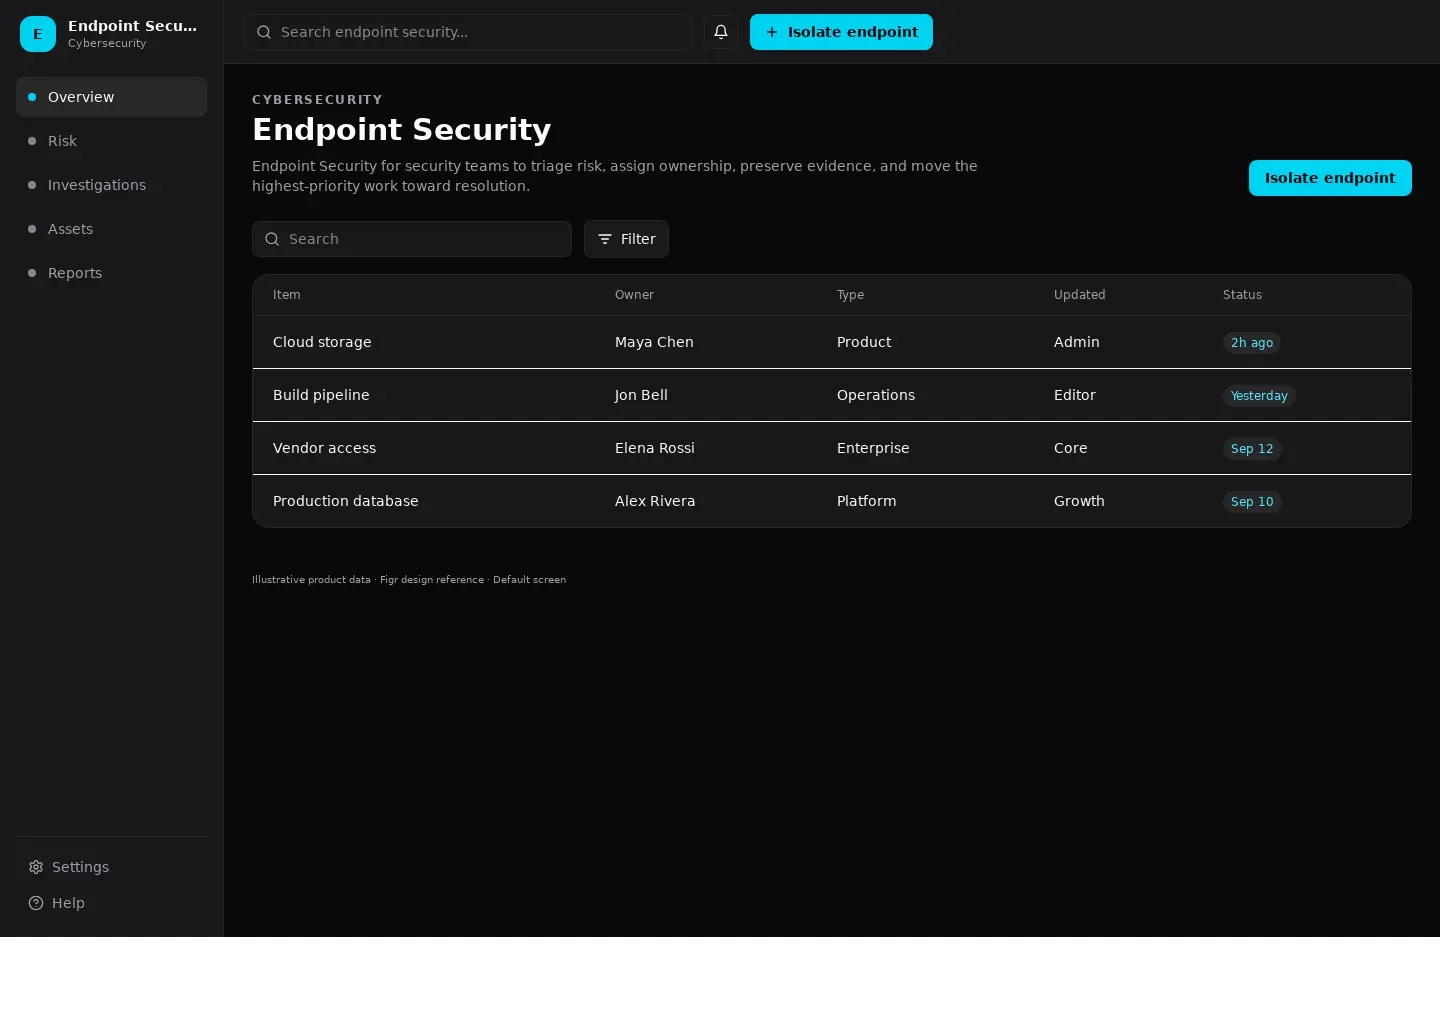Viewport: 1440px width, 1024px height.
Task: Click the table Search input
Action: coord(412,239)
